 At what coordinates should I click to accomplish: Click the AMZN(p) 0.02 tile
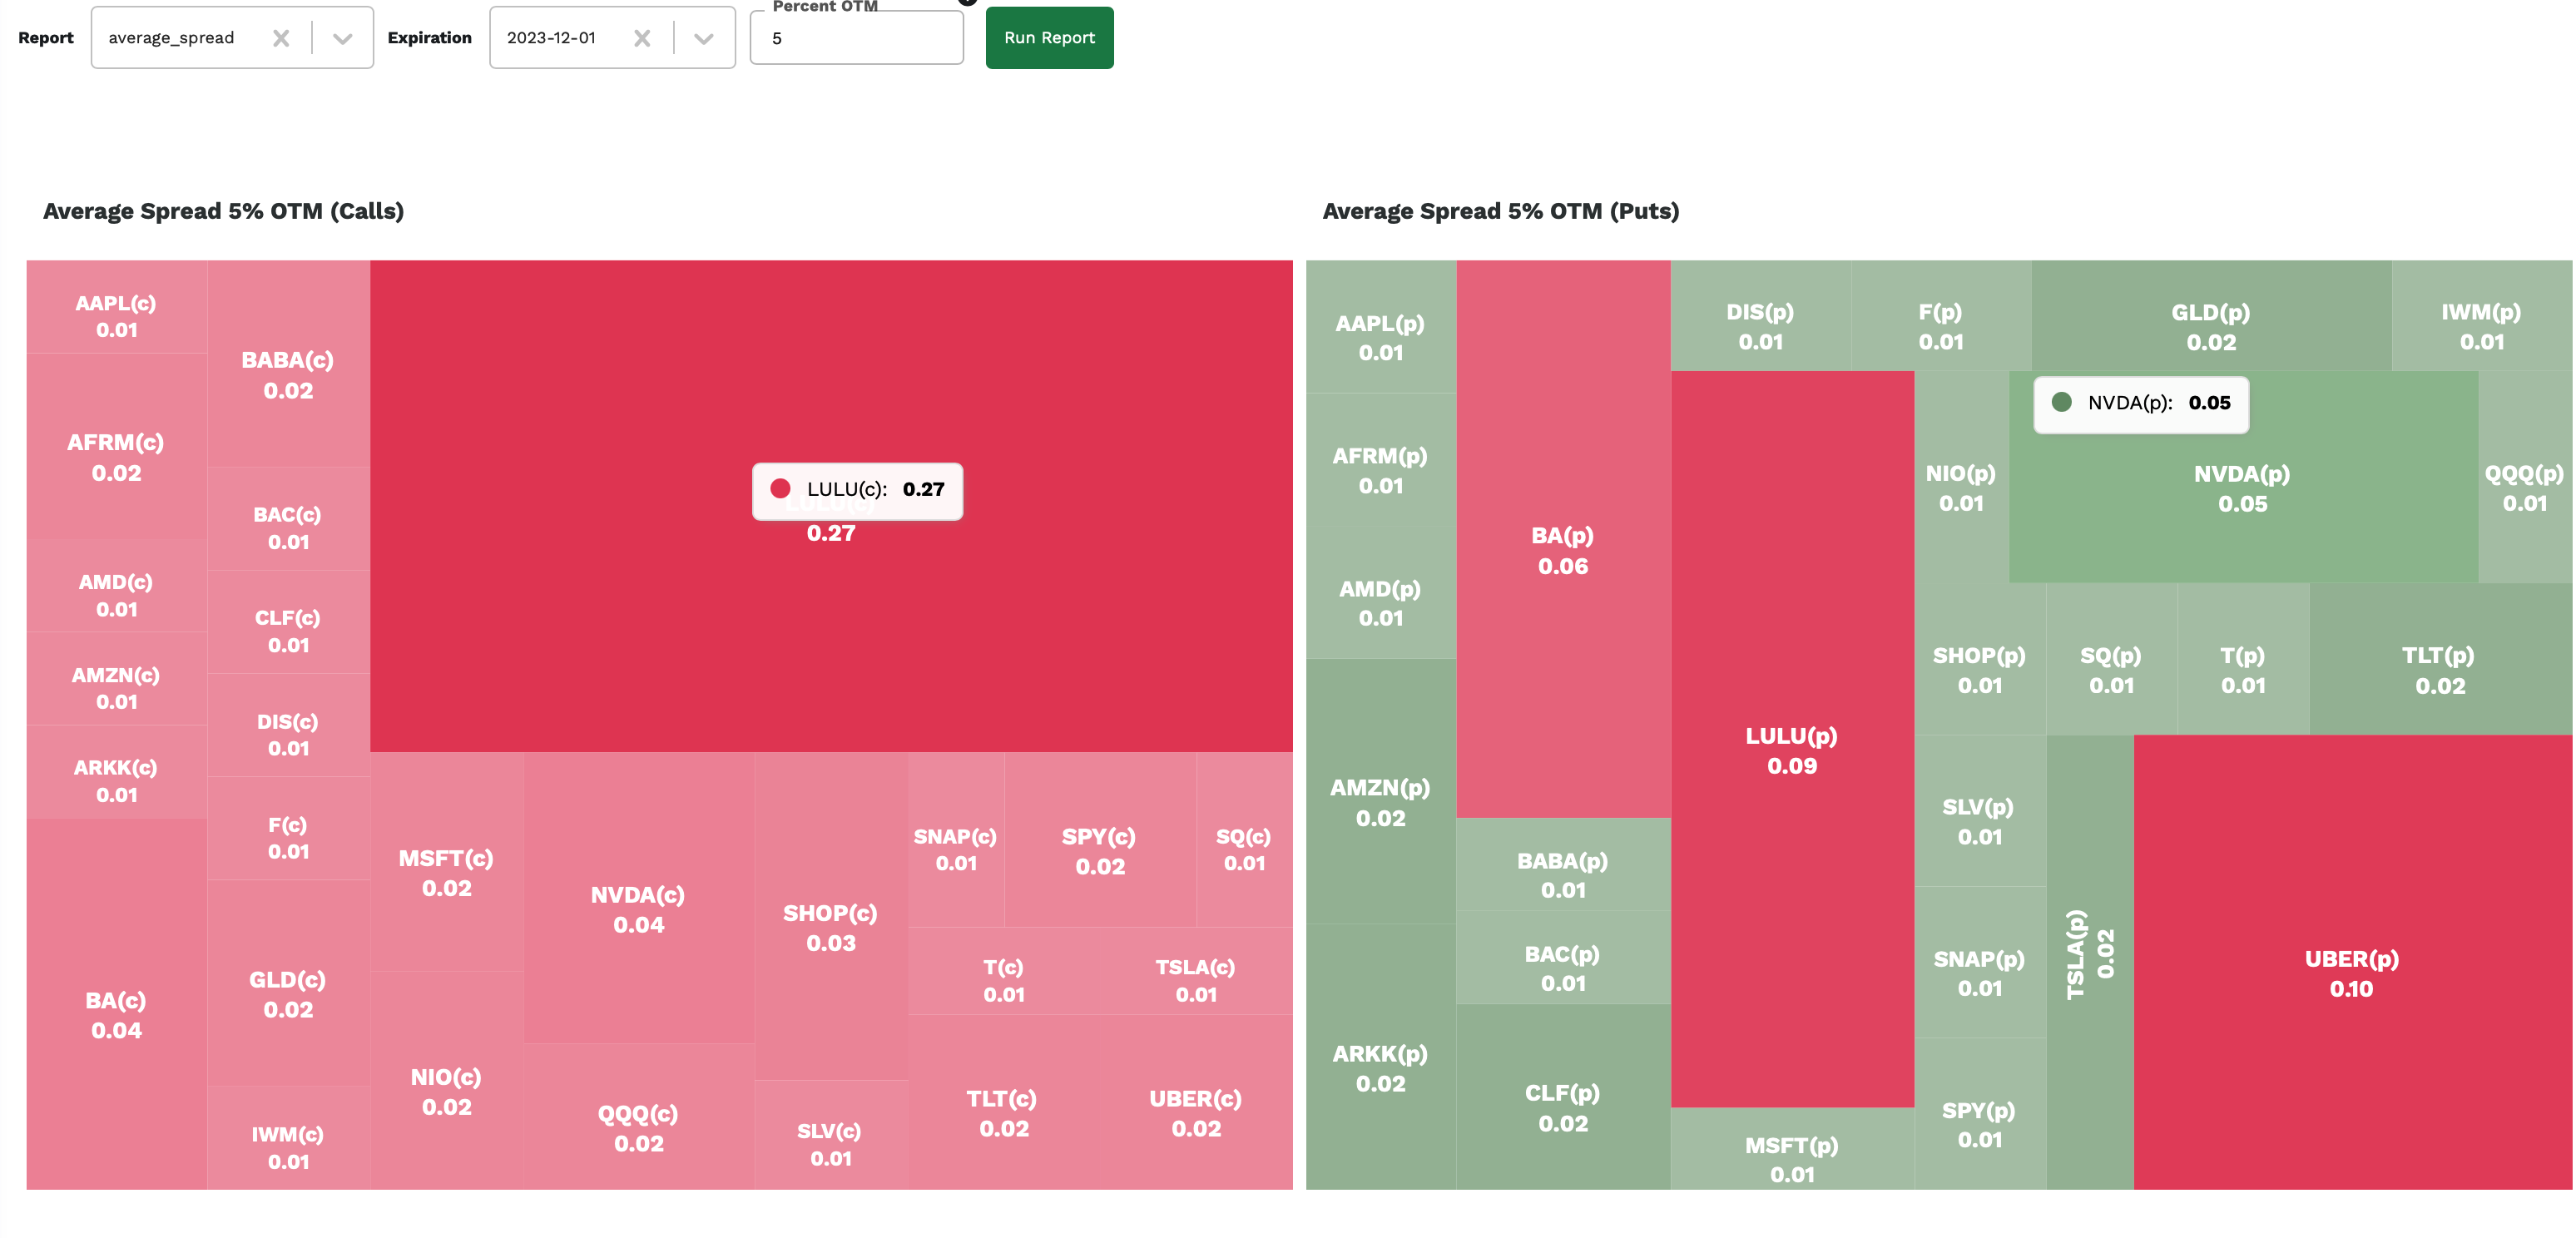click(1380, 801)
